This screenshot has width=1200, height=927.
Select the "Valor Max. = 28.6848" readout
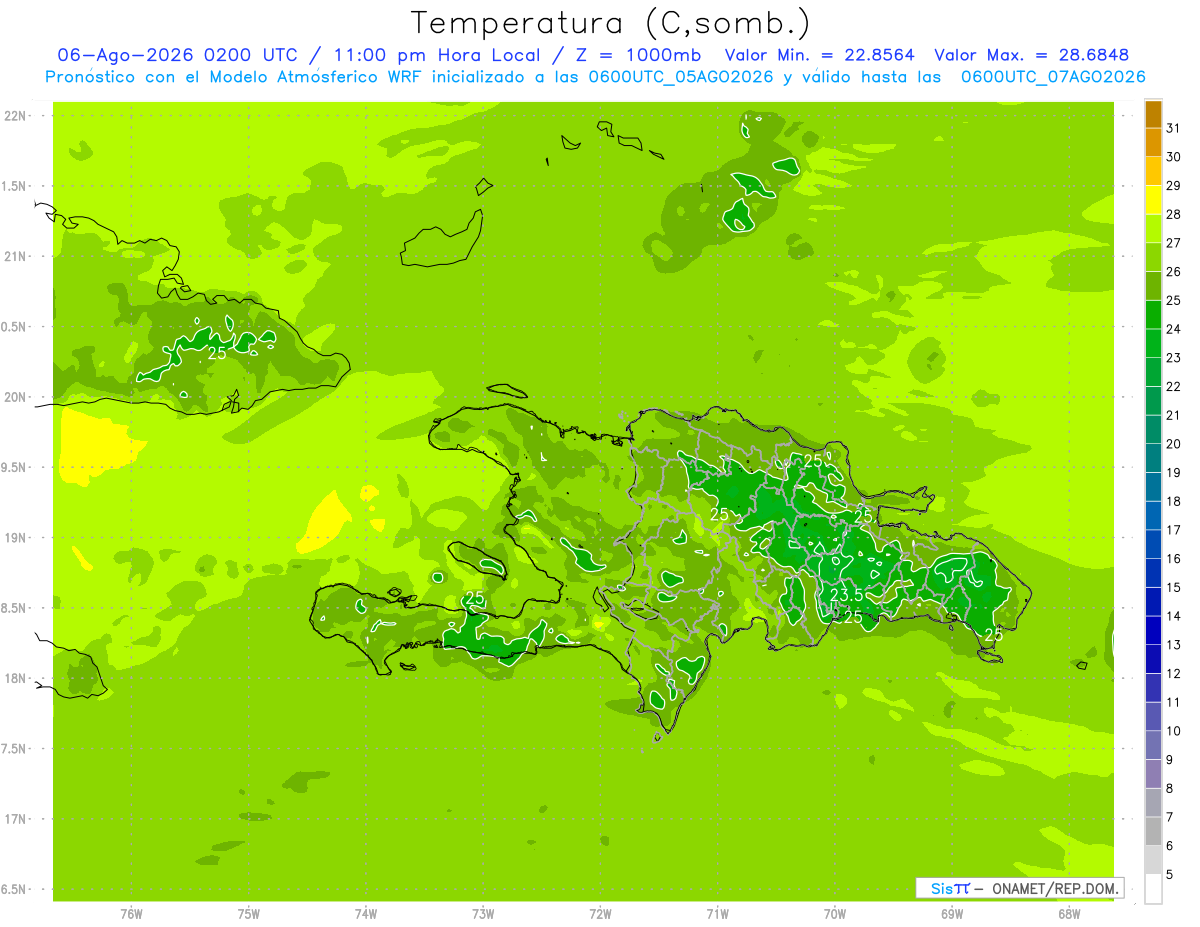[1032, 55]
